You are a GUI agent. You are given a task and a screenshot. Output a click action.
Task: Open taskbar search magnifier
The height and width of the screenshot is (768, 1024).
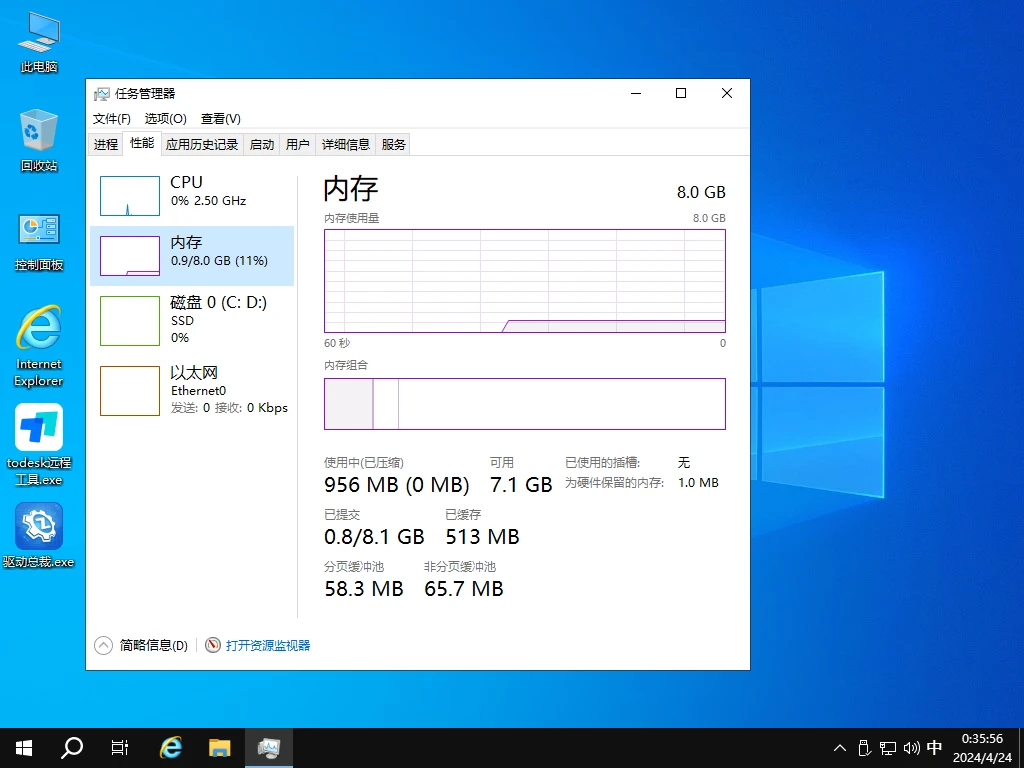[72, 748]
